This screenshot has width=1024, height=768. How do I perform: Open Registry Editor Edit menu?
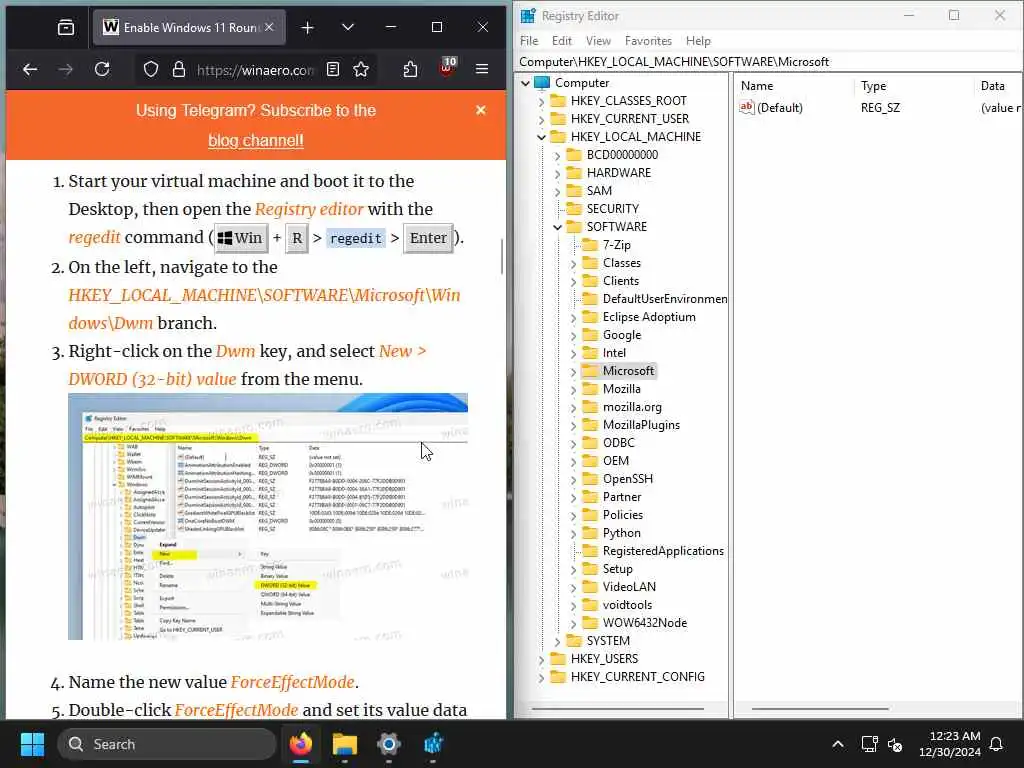562,40
